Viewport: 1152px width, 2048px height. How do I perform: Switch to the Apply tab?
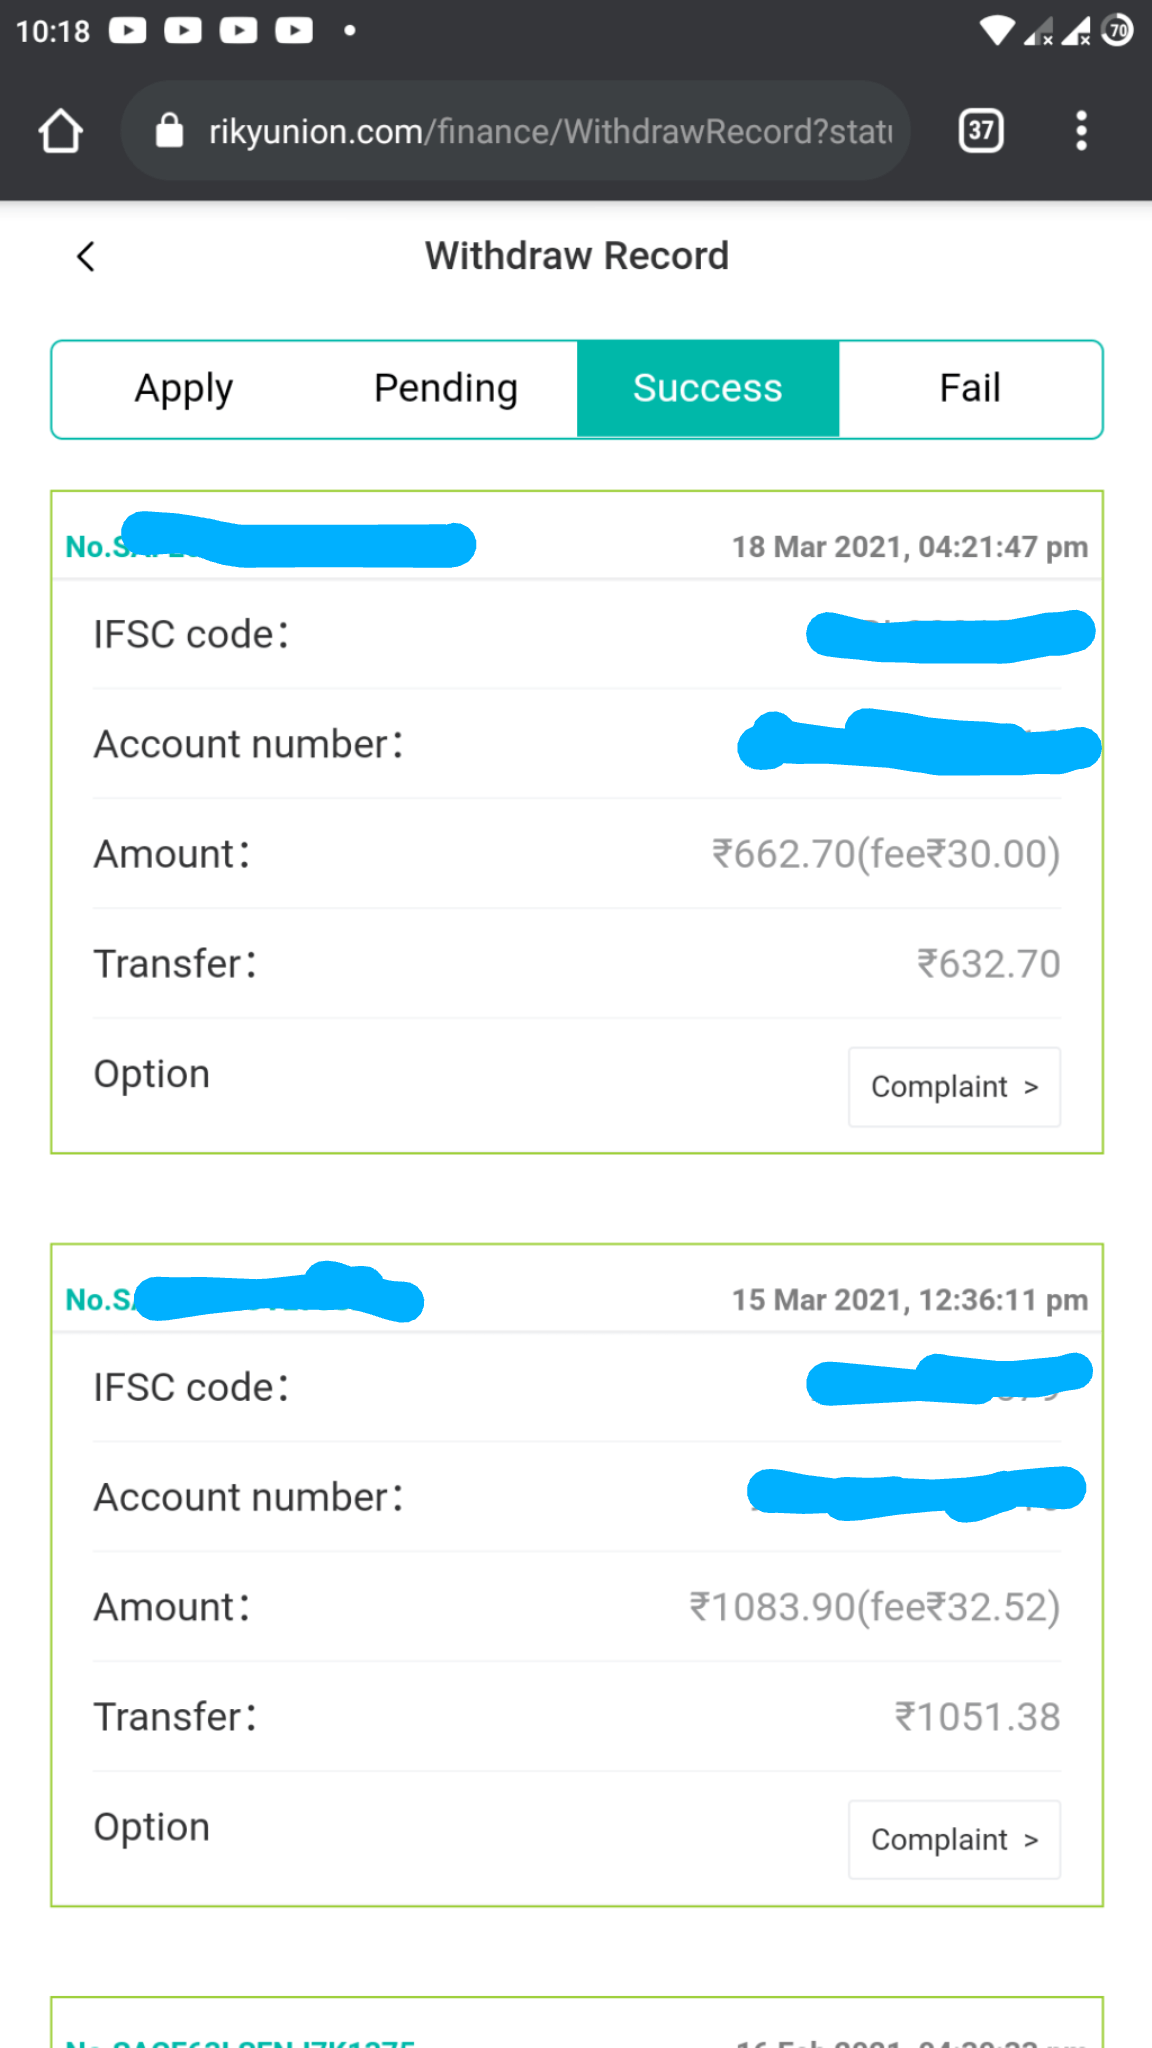[184, 388]
